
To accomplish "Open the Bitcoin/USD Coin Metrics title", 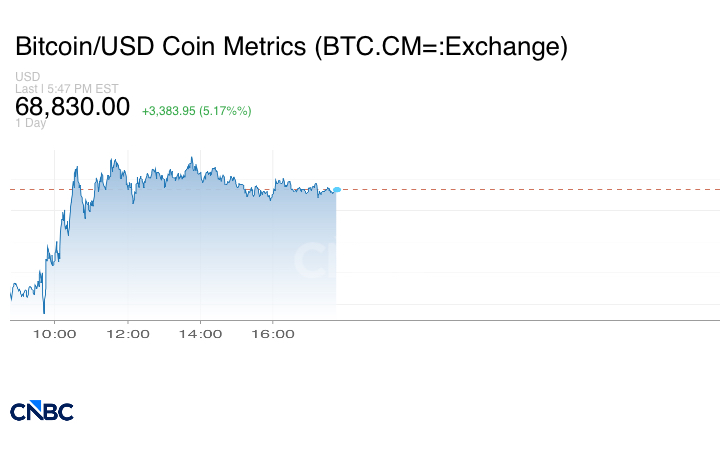I will [291, 47].
